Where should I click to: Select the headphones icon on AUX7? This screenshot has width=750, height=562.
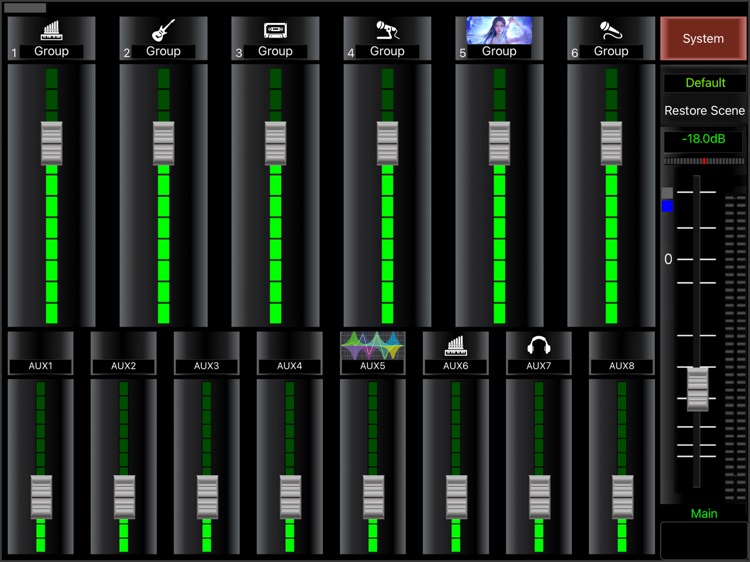(539, 345)
